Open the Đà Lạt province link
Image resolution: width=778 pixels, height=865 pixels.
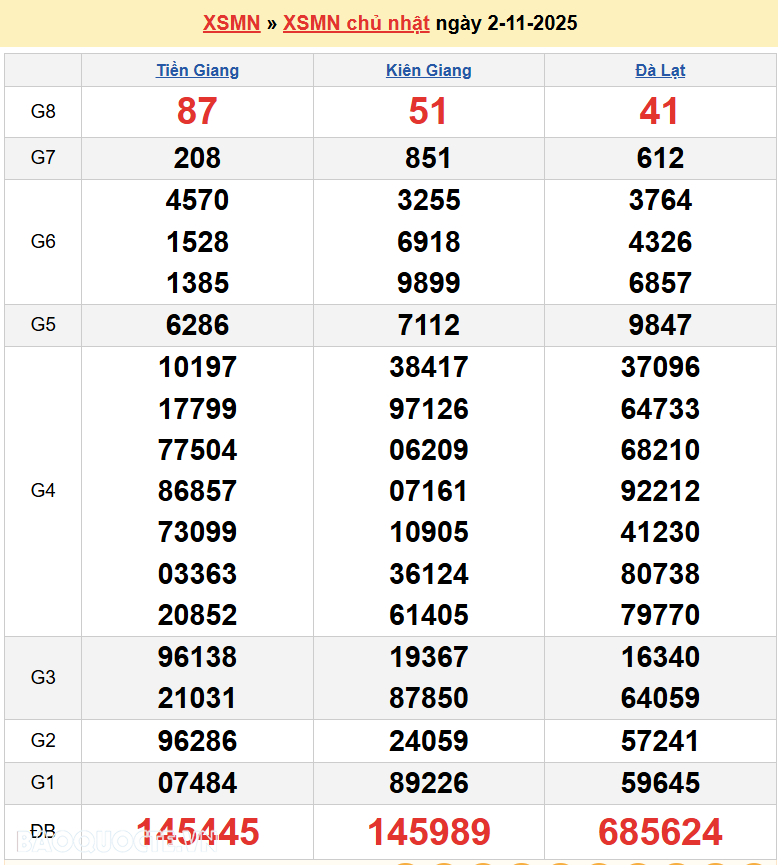pos(660,70)
